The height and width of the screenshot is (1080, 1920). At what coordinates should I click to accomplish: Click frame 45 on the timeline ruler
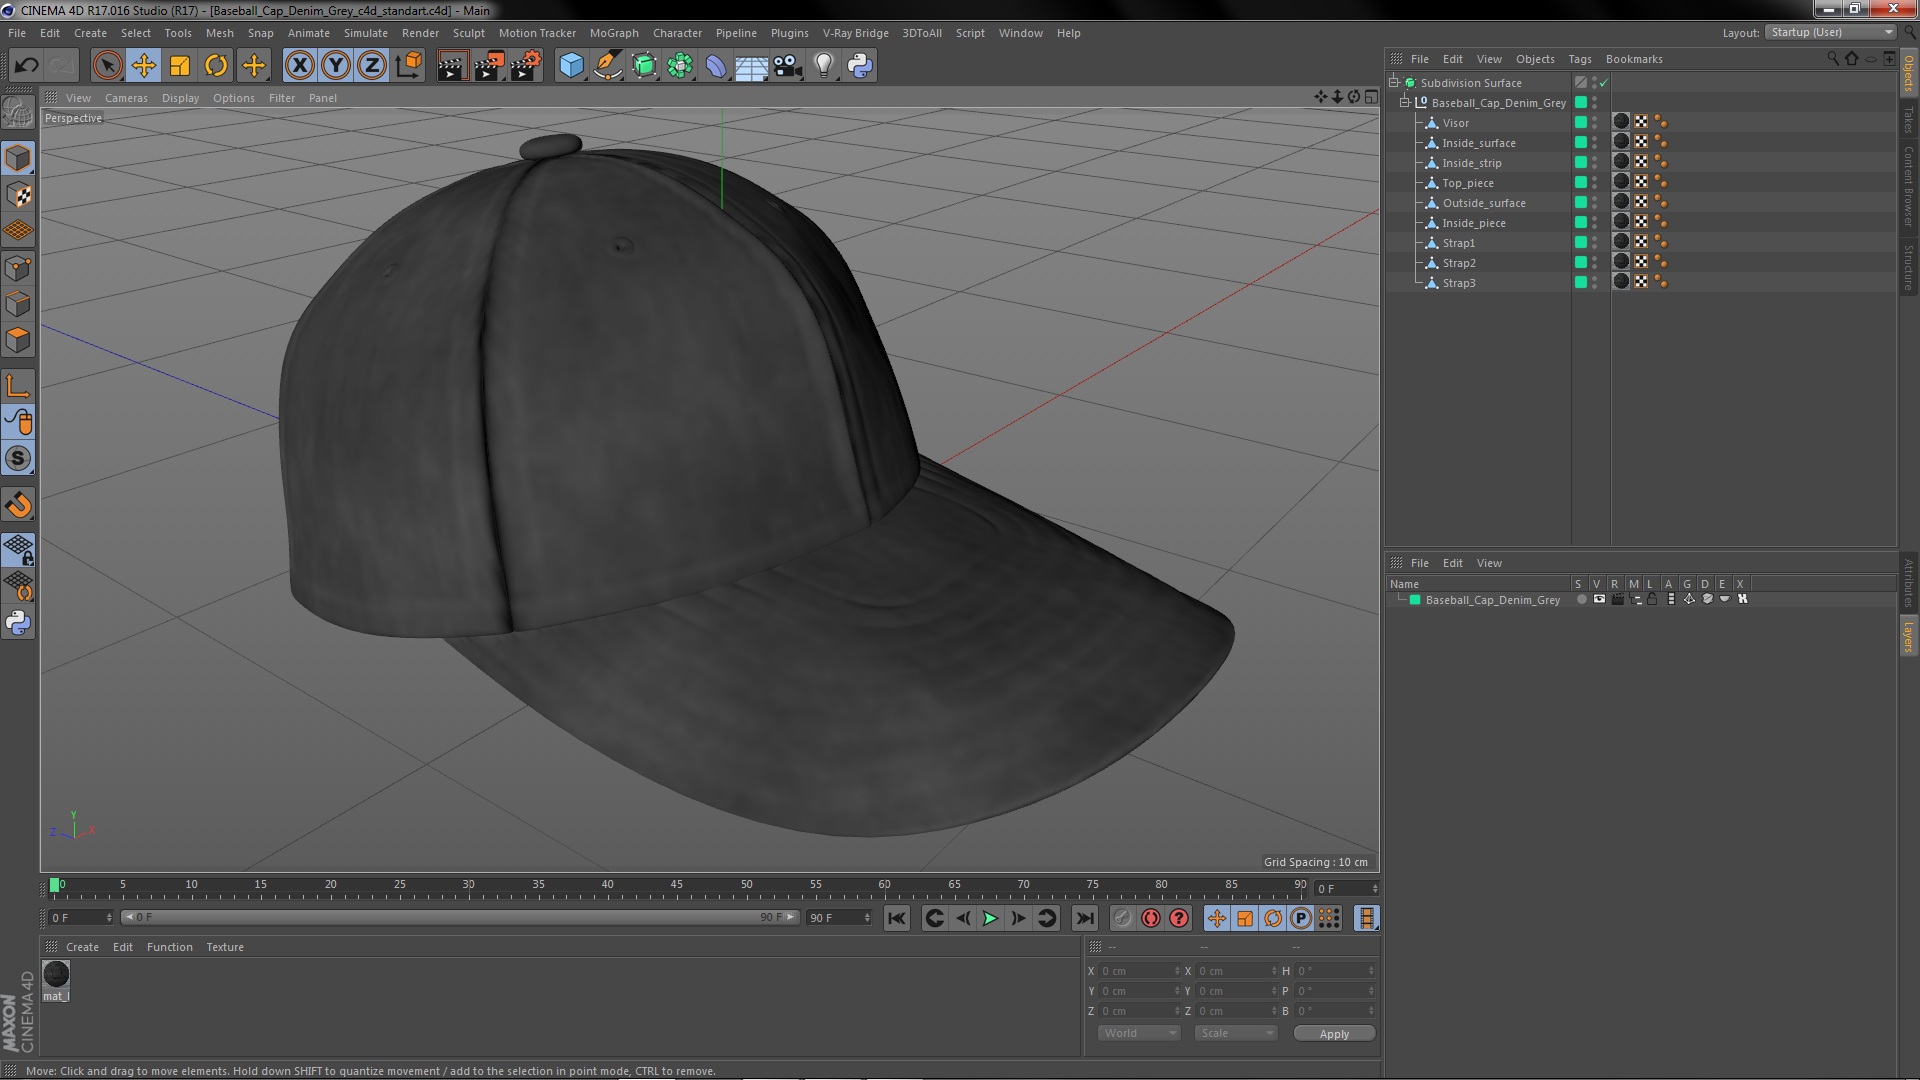677,886
